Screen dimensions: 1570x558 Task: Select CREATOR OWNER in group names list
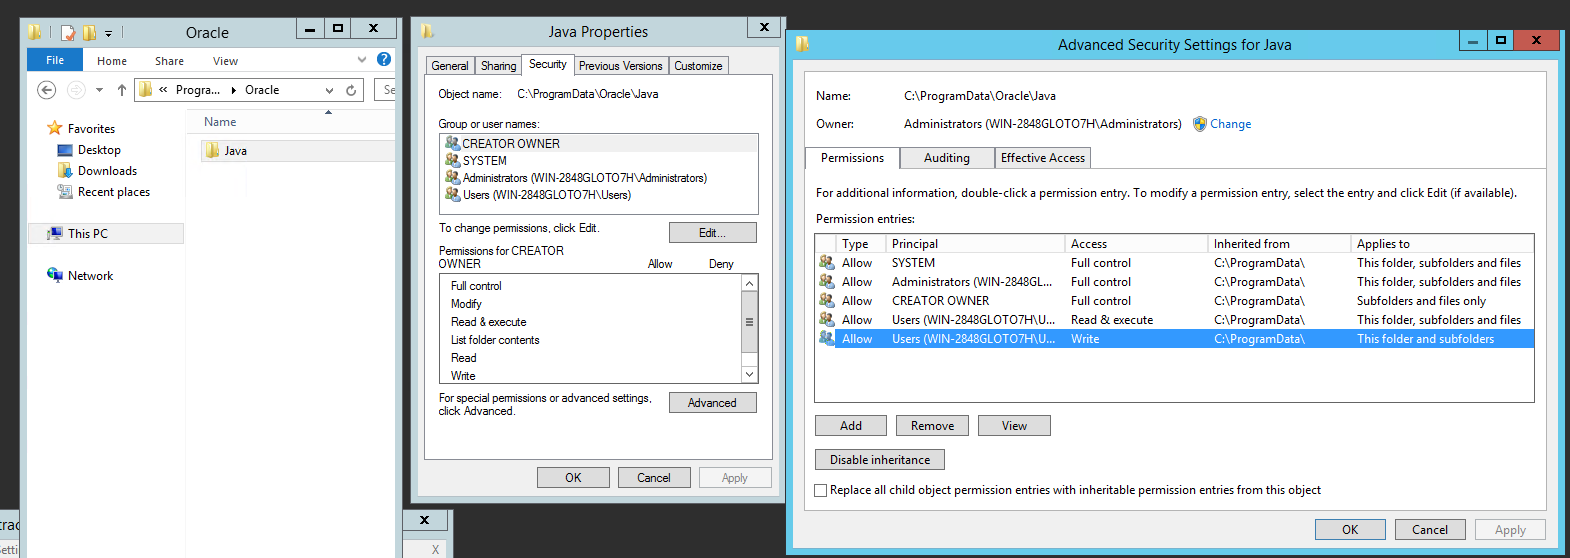coord(510,143)
